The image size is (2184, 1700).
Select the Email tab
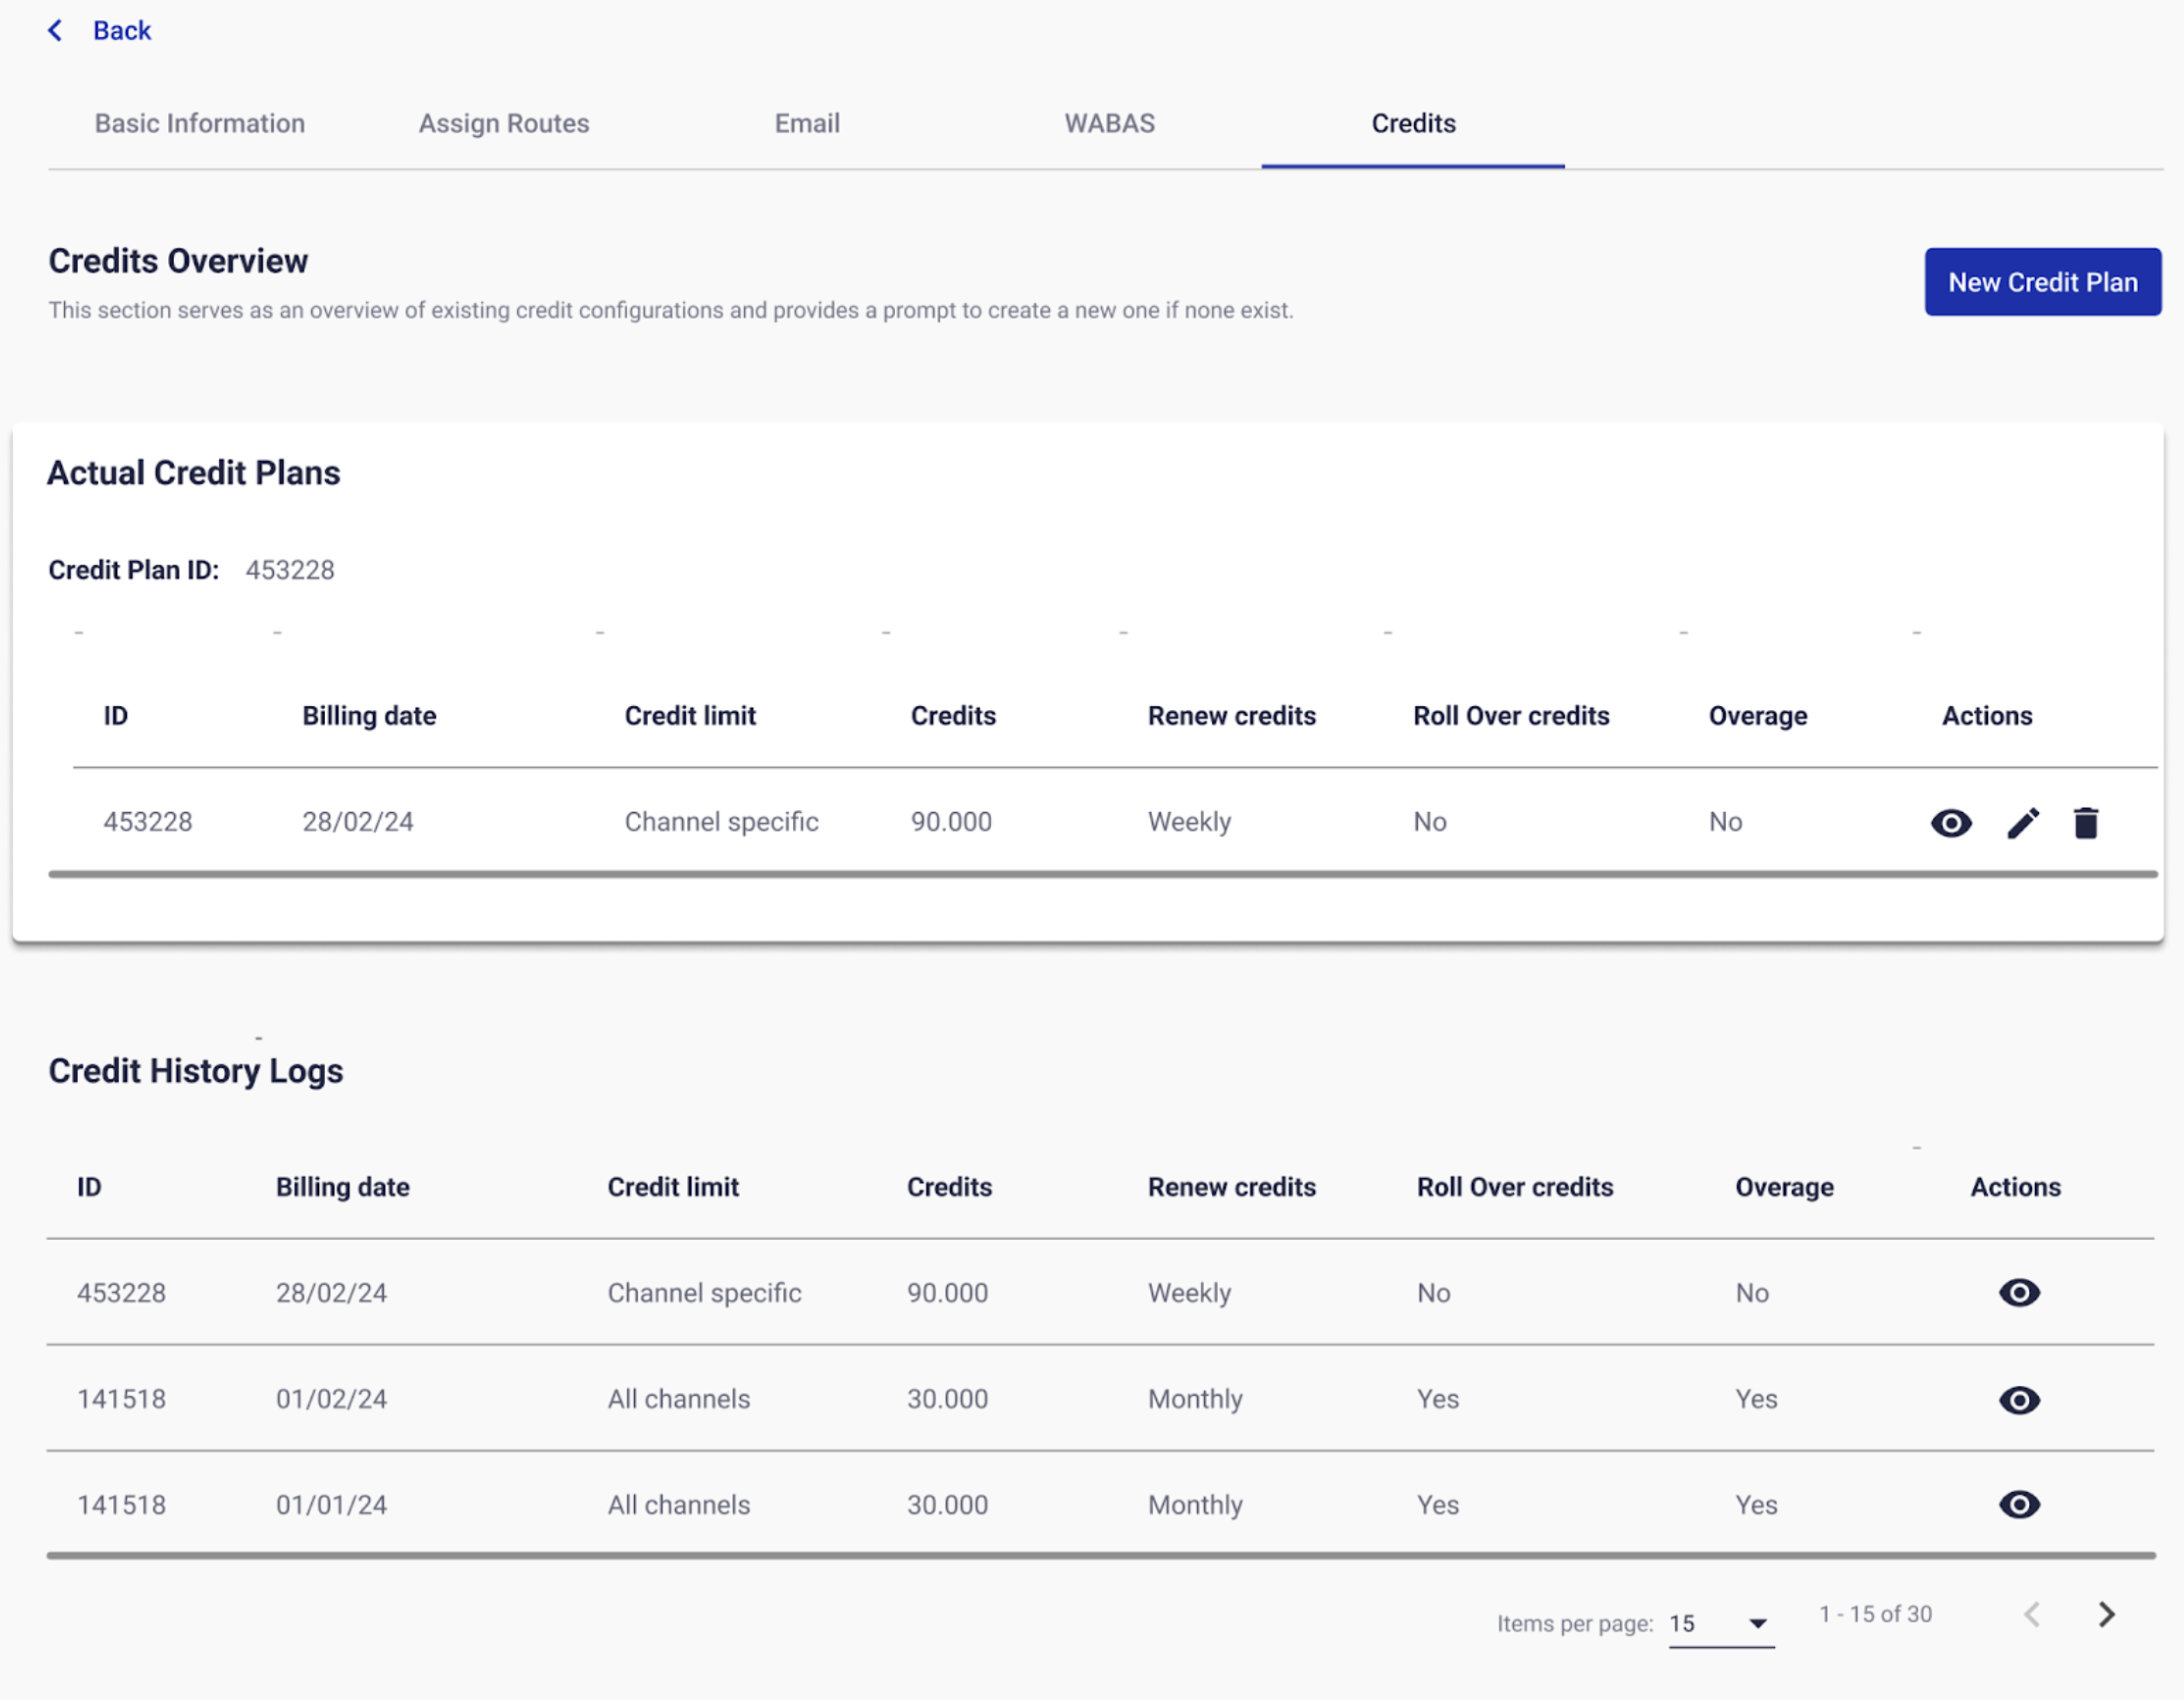pyautogui.click(x=807, y=123)
